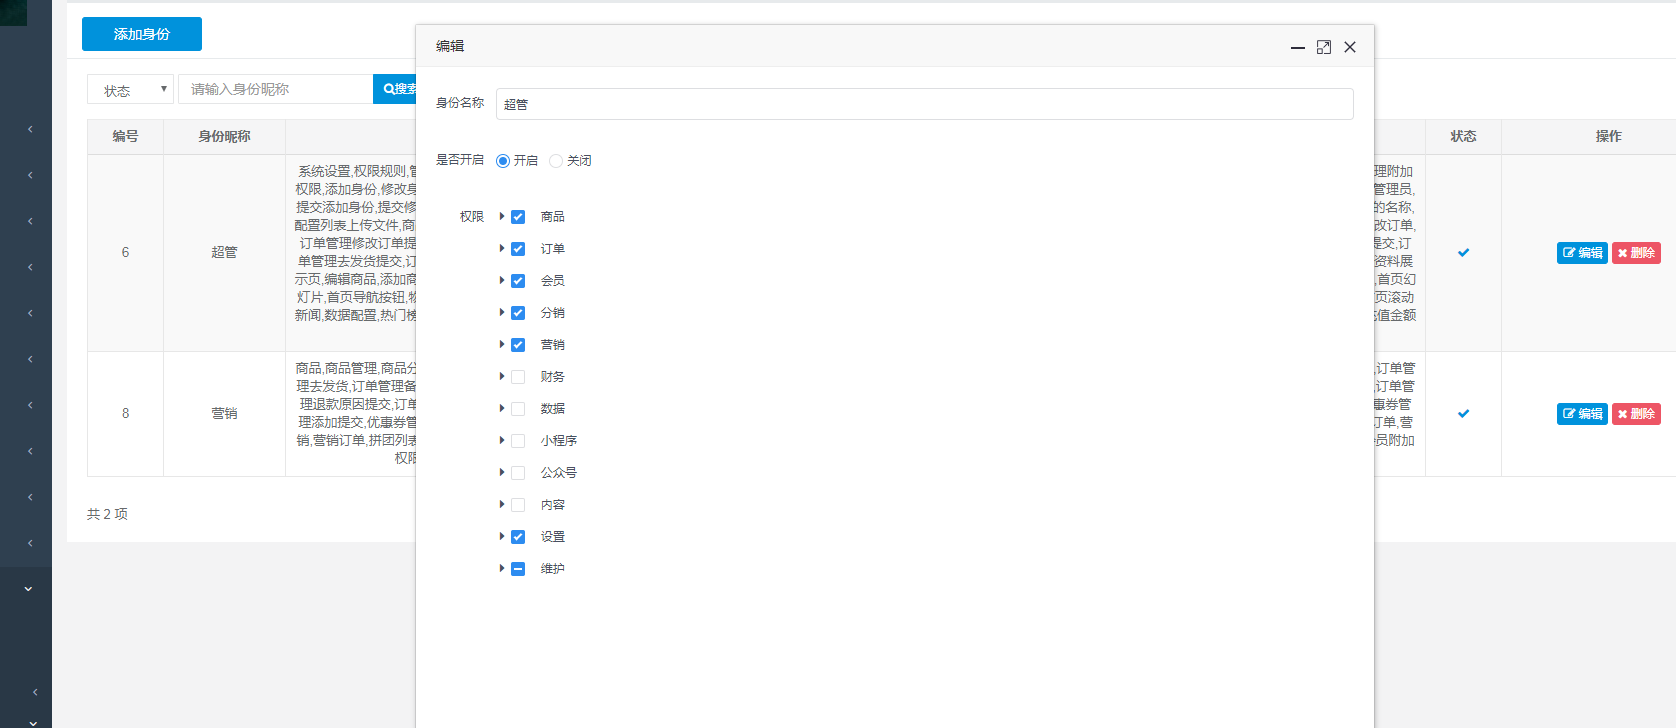Viewport: 1676px width, 728px height.
Task: Expand the 设置 tree node arrow
Action: 502,536
